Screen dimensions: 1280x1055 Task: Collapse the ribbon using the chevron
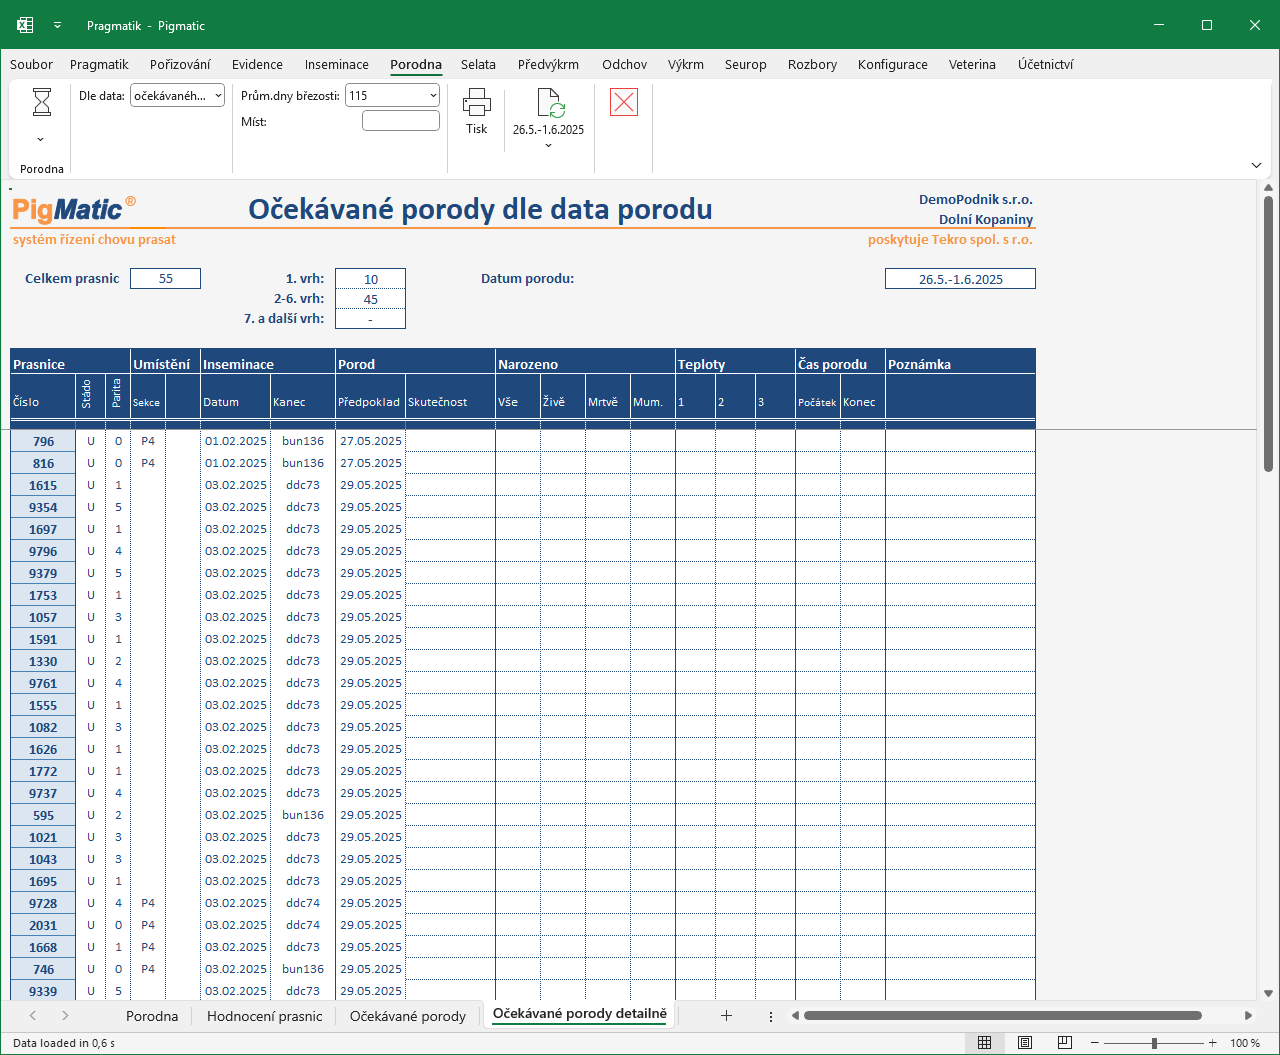(1256, 165)
